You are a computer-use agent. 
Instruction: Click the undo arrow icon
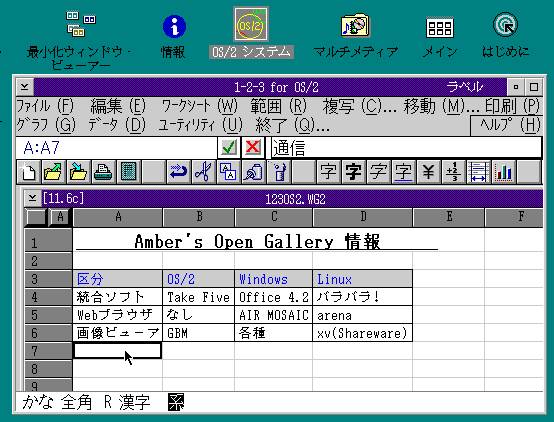click(x=178, y=172)
